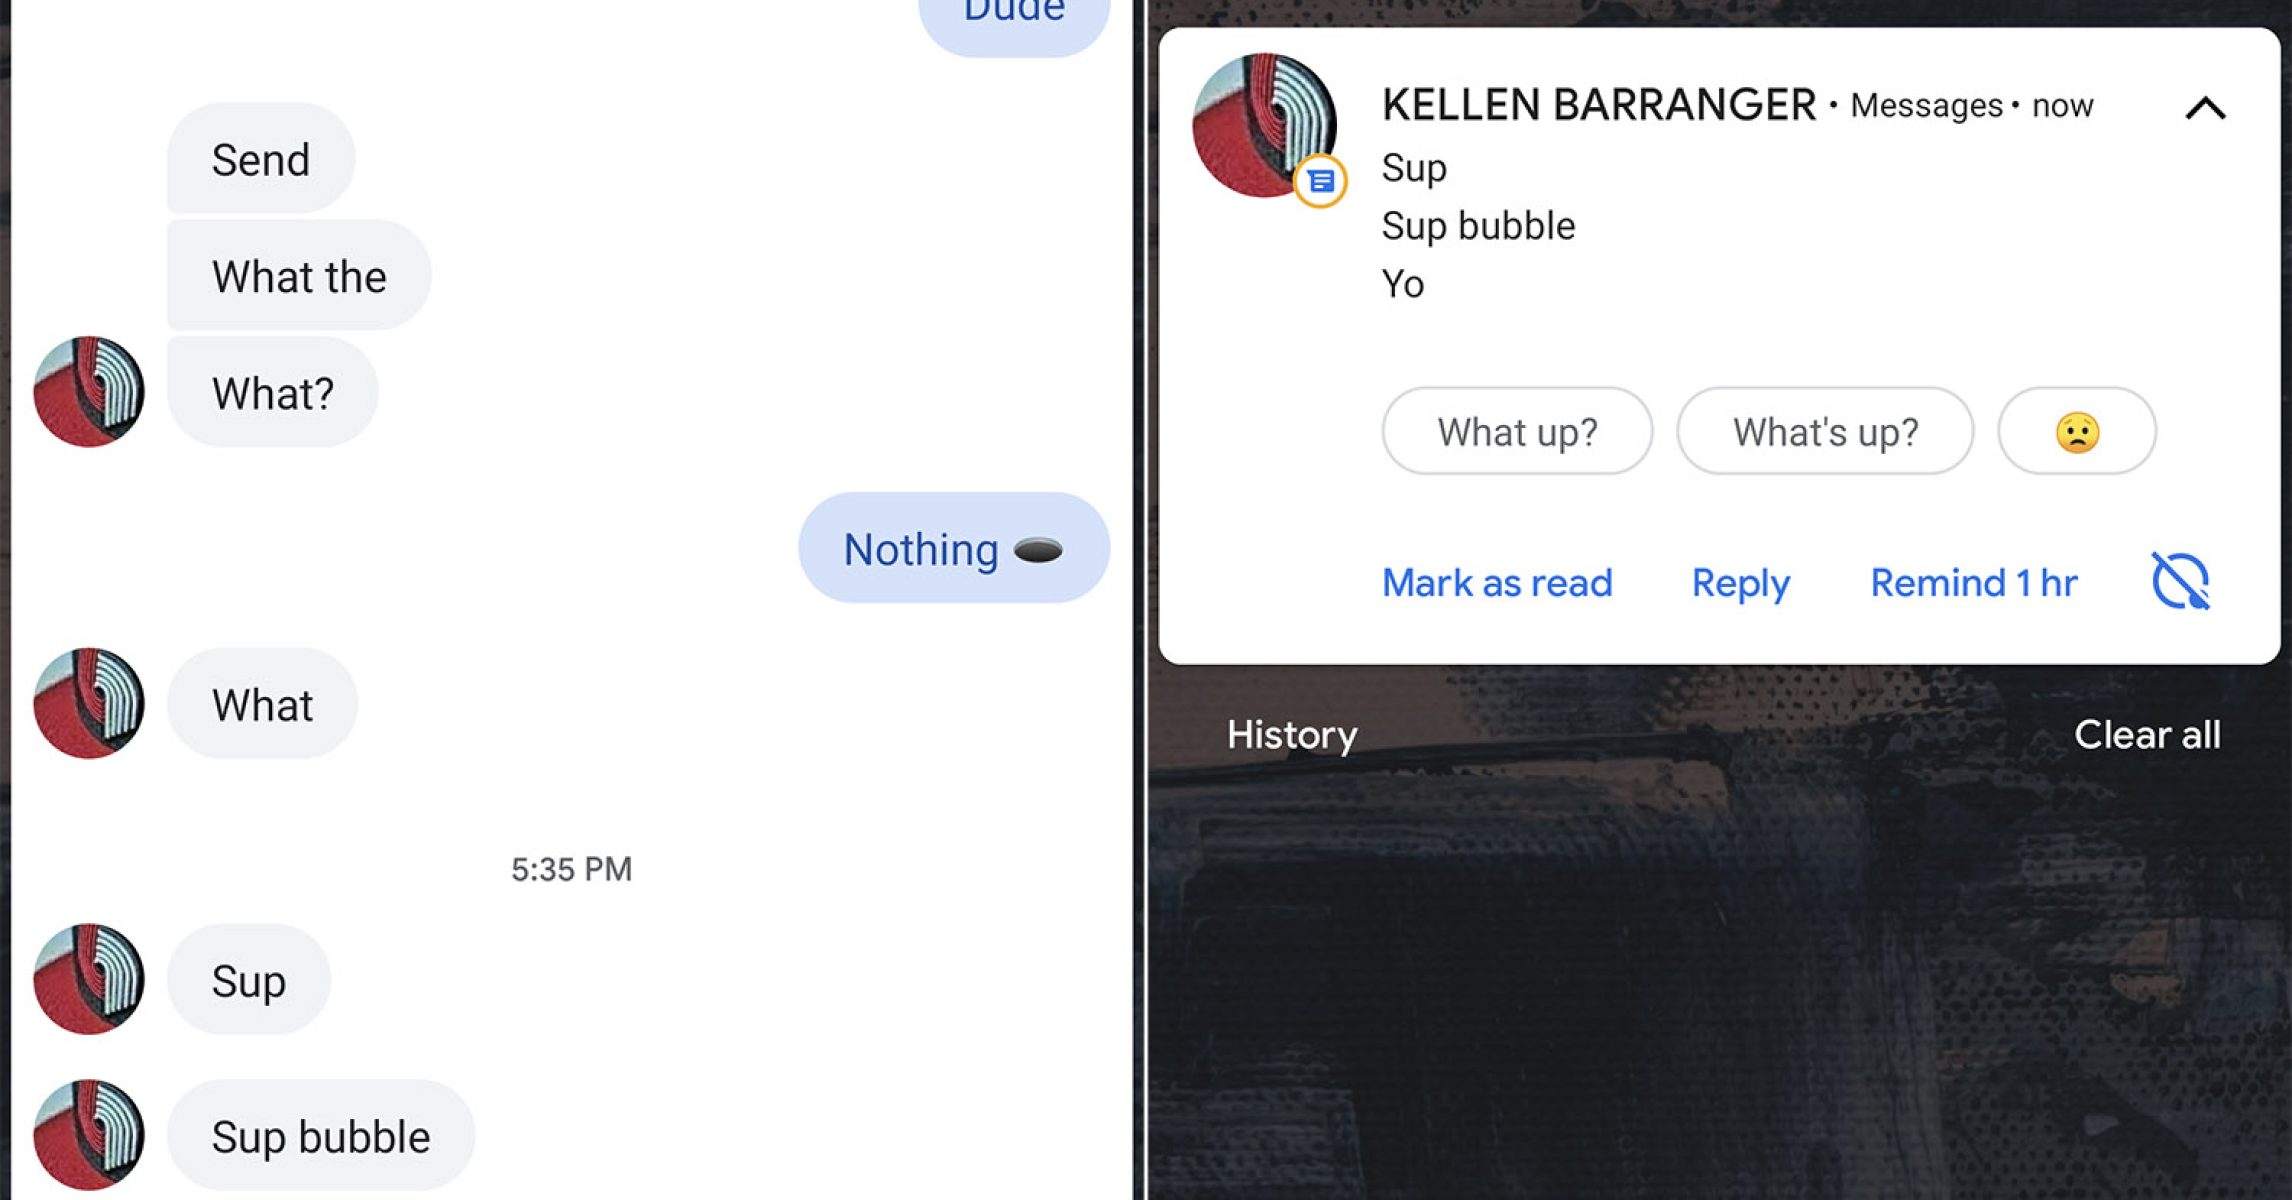2292x1200 pixels.
Task: Tap the "Send" received message bubble
Action: (x=261, y=159)
